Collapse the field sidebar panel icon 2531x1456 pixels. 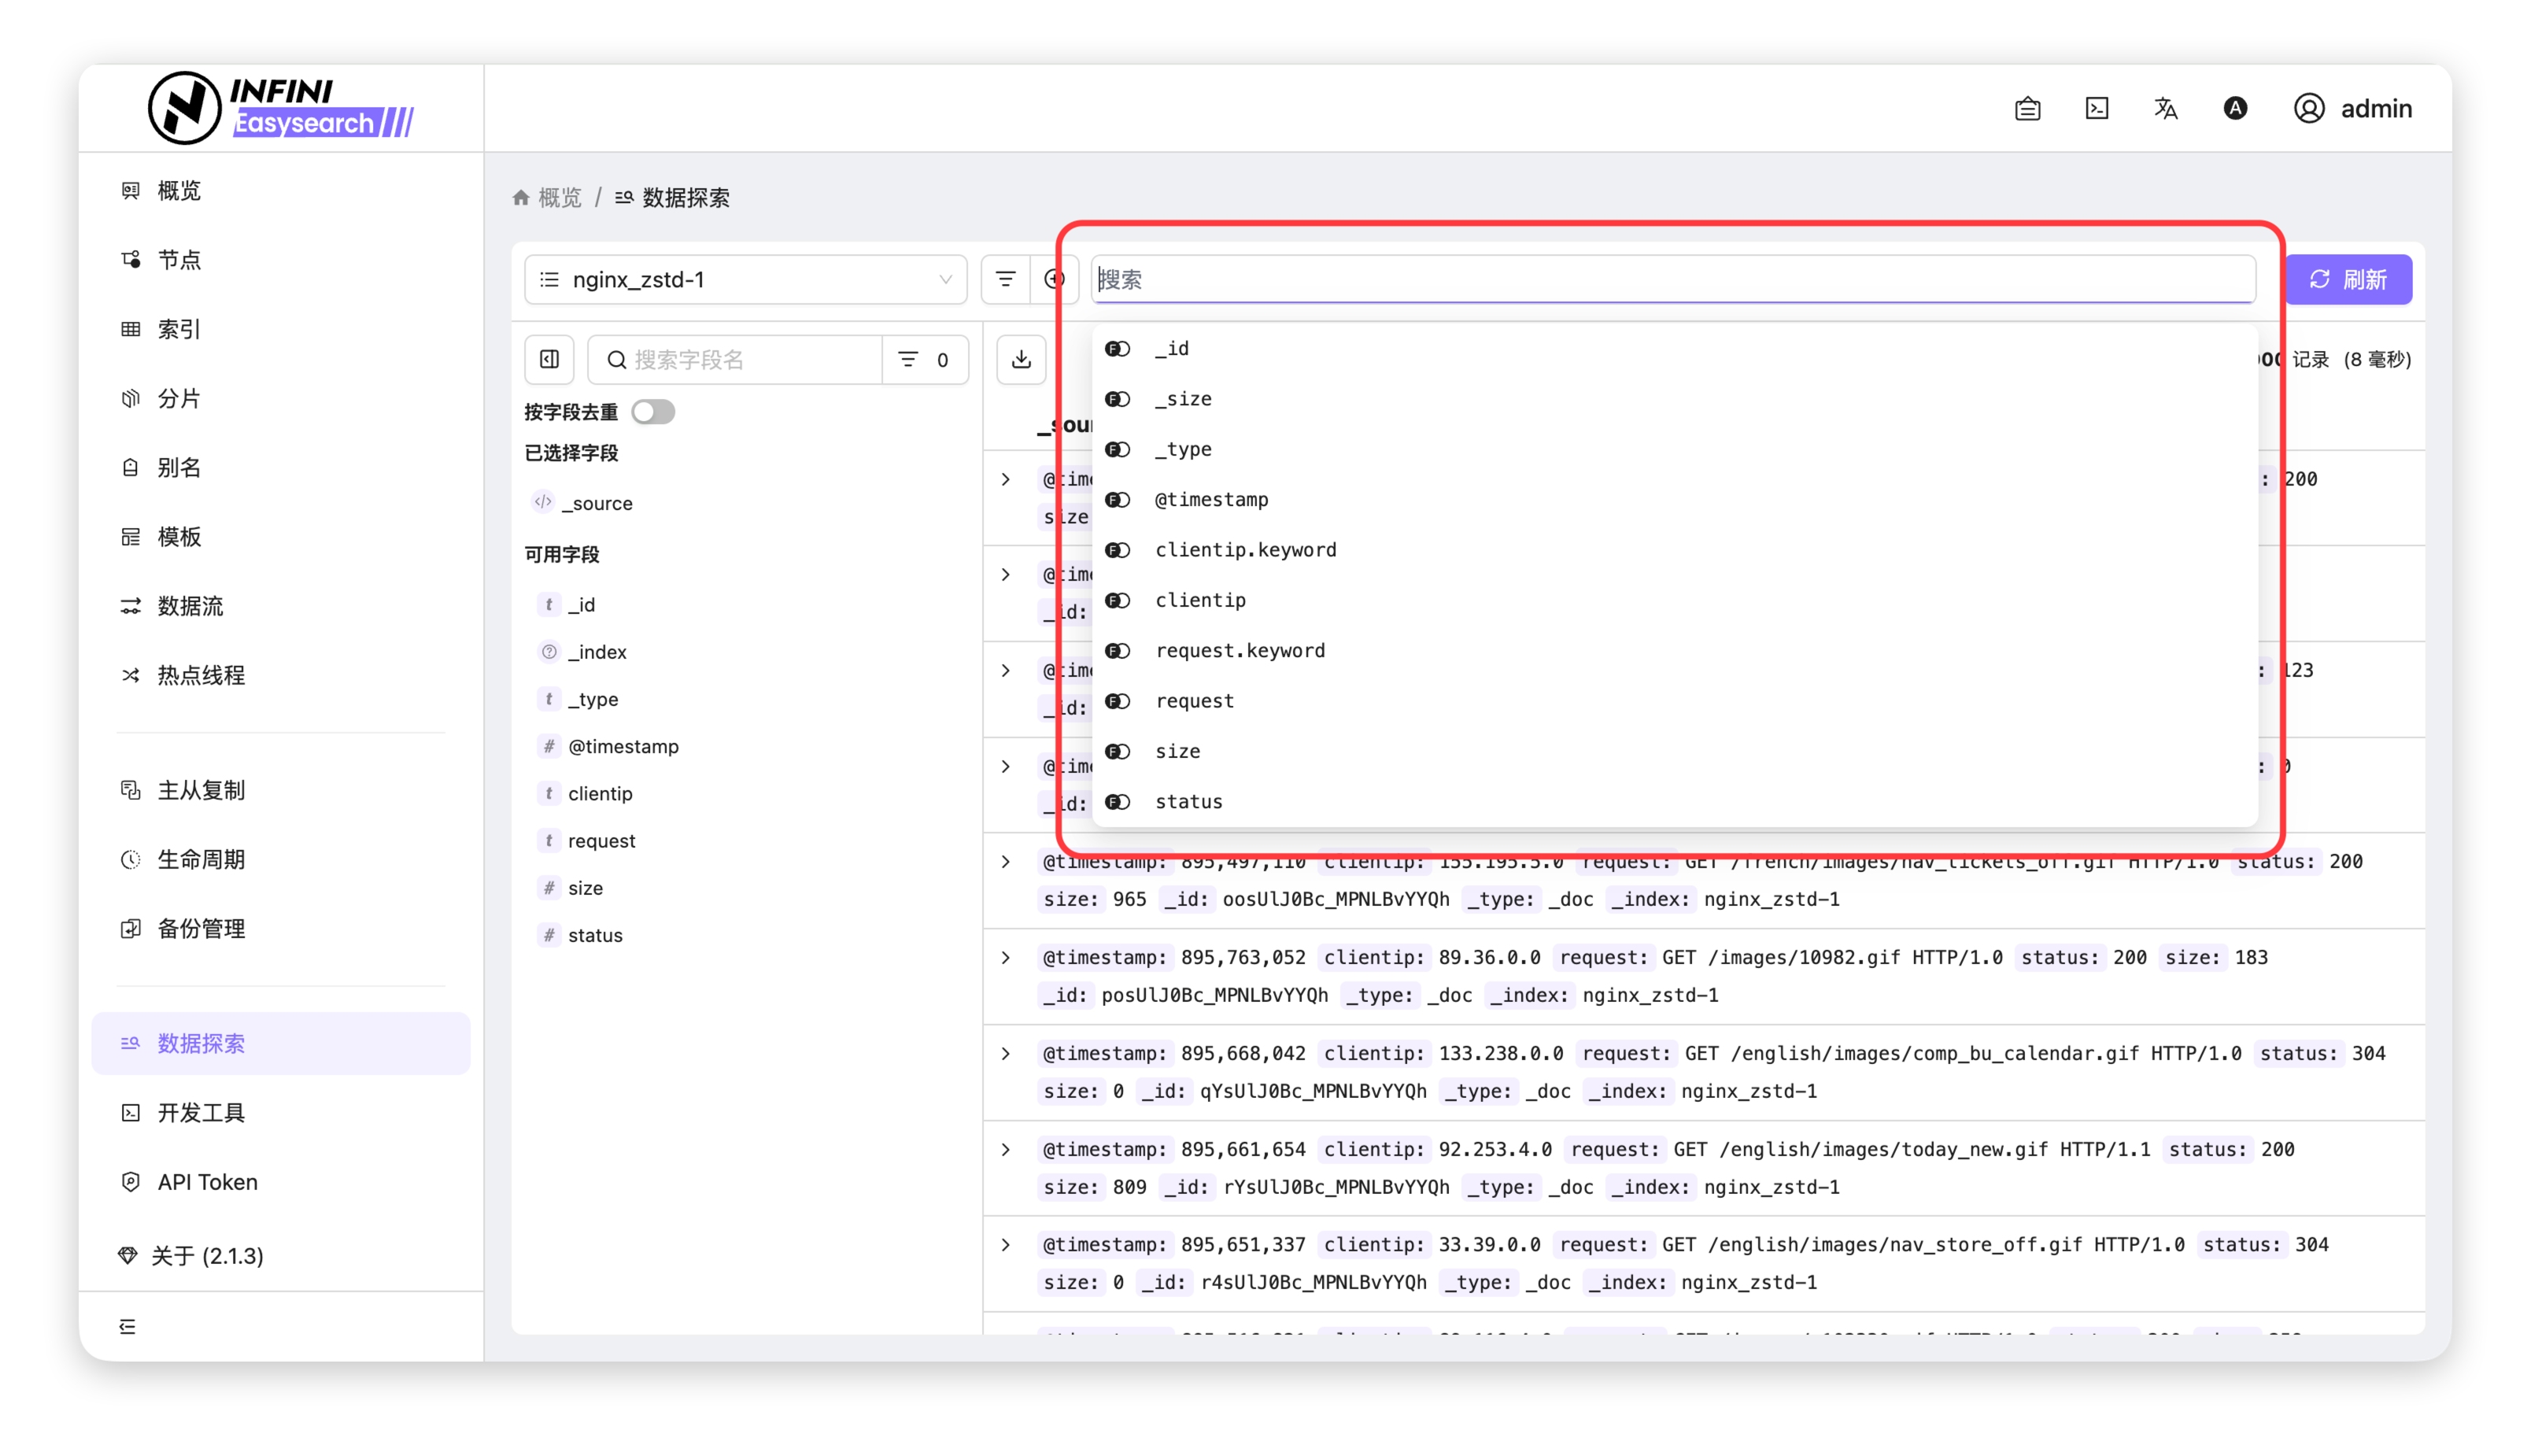tap(549, 360)
